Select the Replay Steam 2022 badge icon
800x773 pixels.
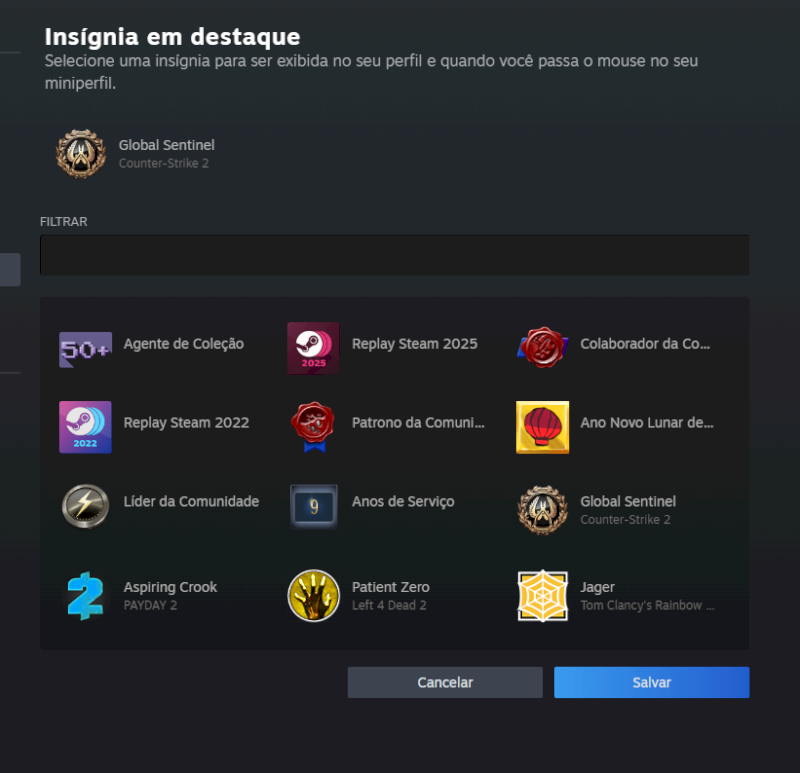[x=85, y=427]
